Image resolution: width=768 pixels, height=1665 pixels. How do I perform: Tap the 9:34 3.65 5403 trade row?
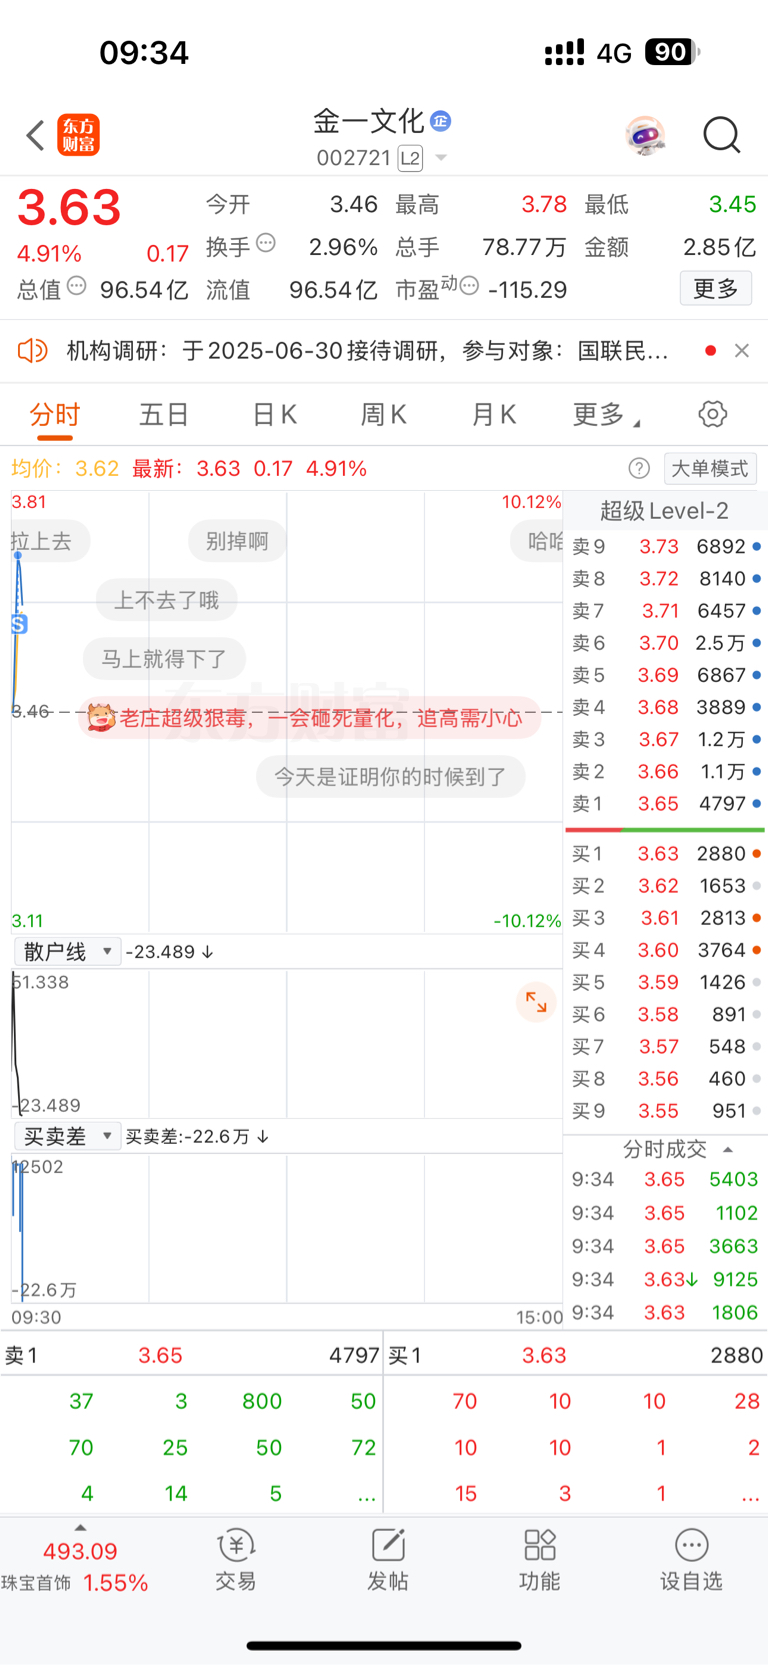(665, 1180)
